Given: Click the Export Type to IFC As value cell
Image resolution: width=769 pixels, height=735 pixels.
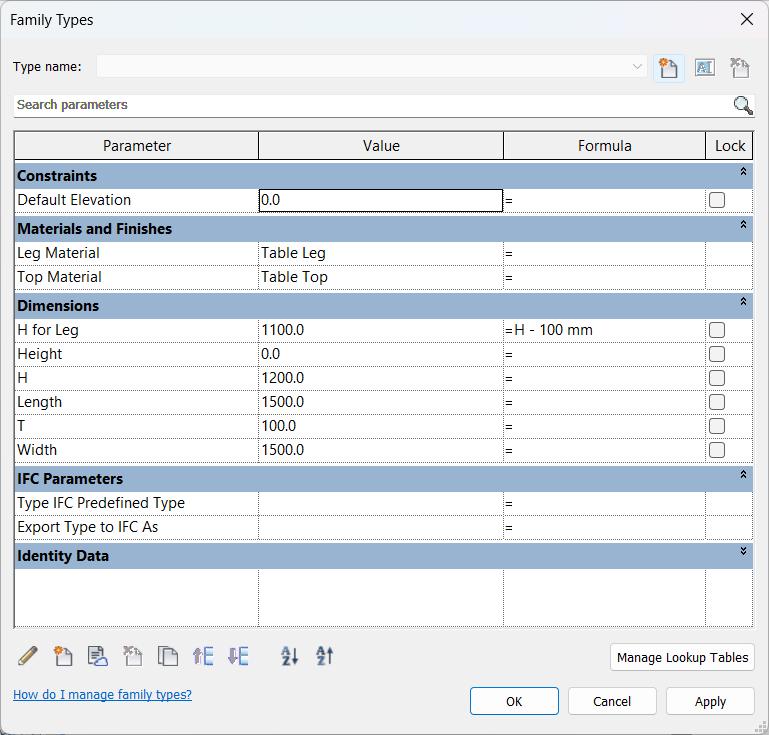Looking at the screenshot, I should click(381, 527).
